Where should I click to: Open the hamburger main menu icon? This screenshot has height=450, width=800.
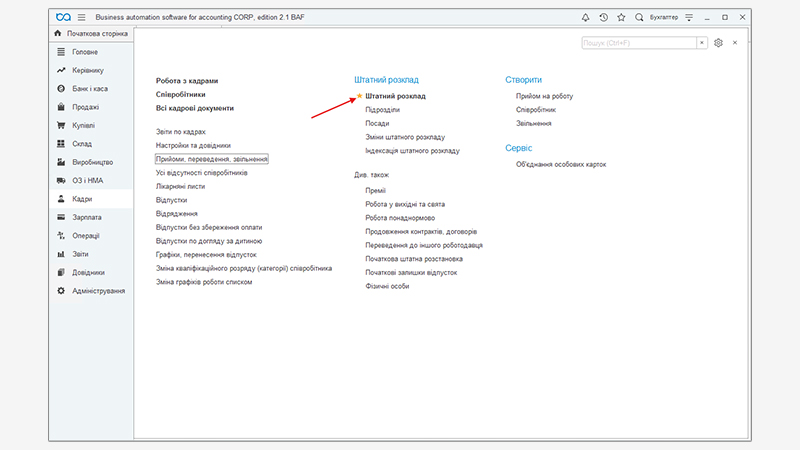[81, 17]
